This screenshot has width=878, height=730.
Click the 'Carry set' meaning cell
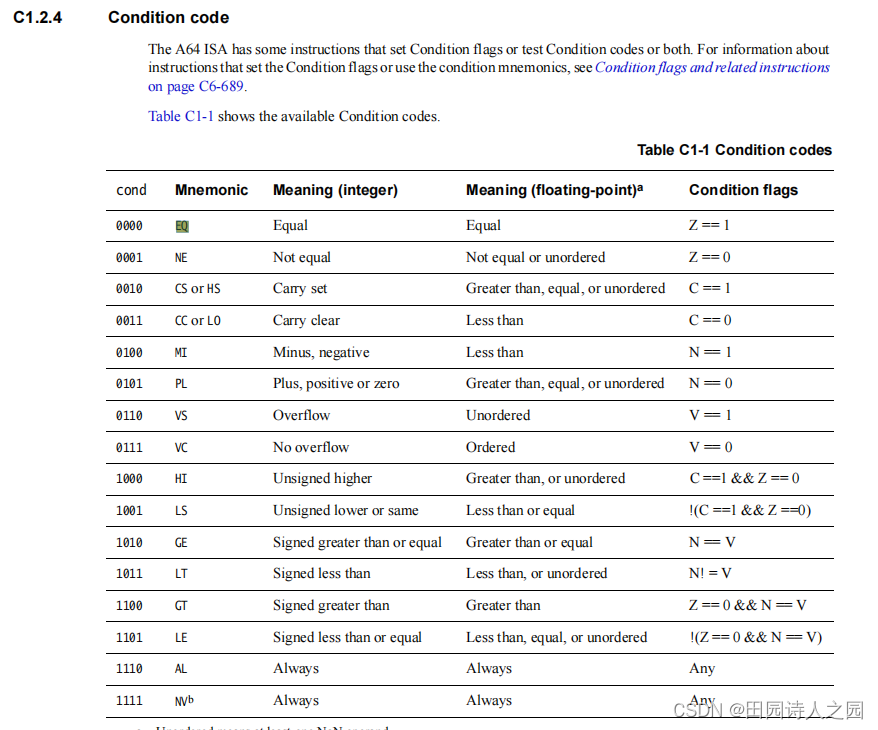click(300, 289)
